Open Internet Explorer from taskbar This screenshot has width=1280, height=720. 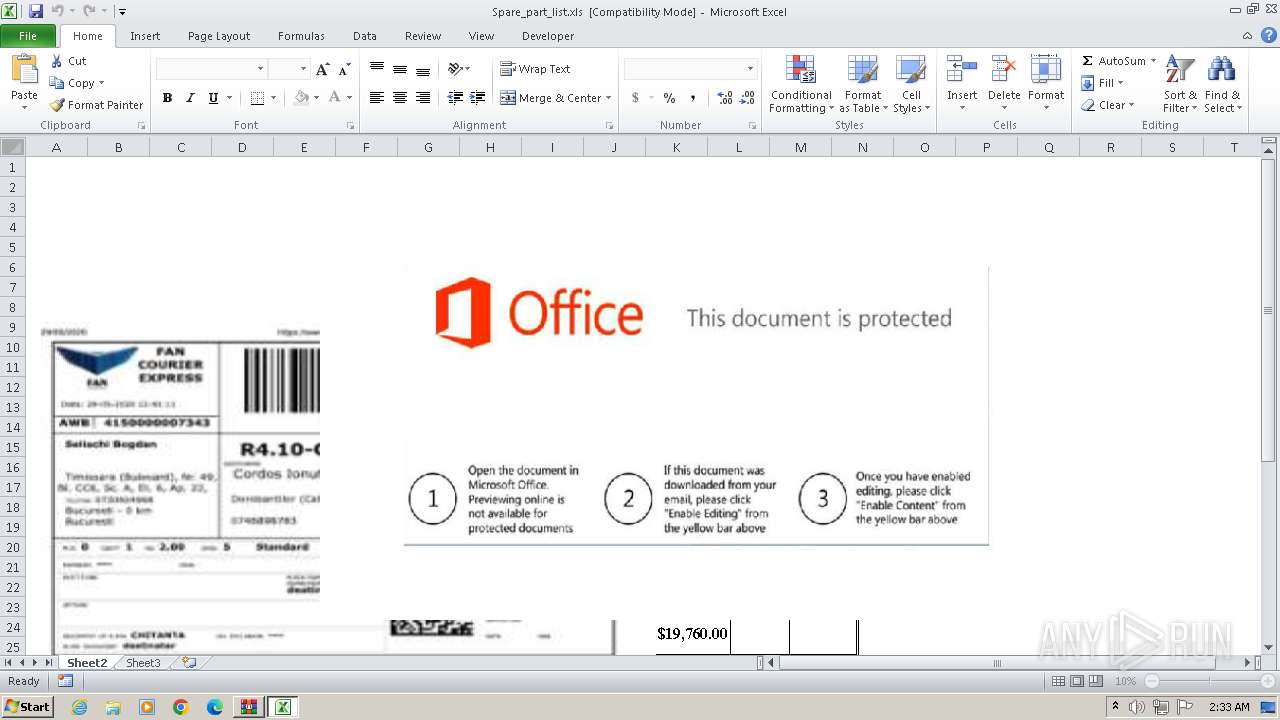pyautogui.click(x=79, y=707)
